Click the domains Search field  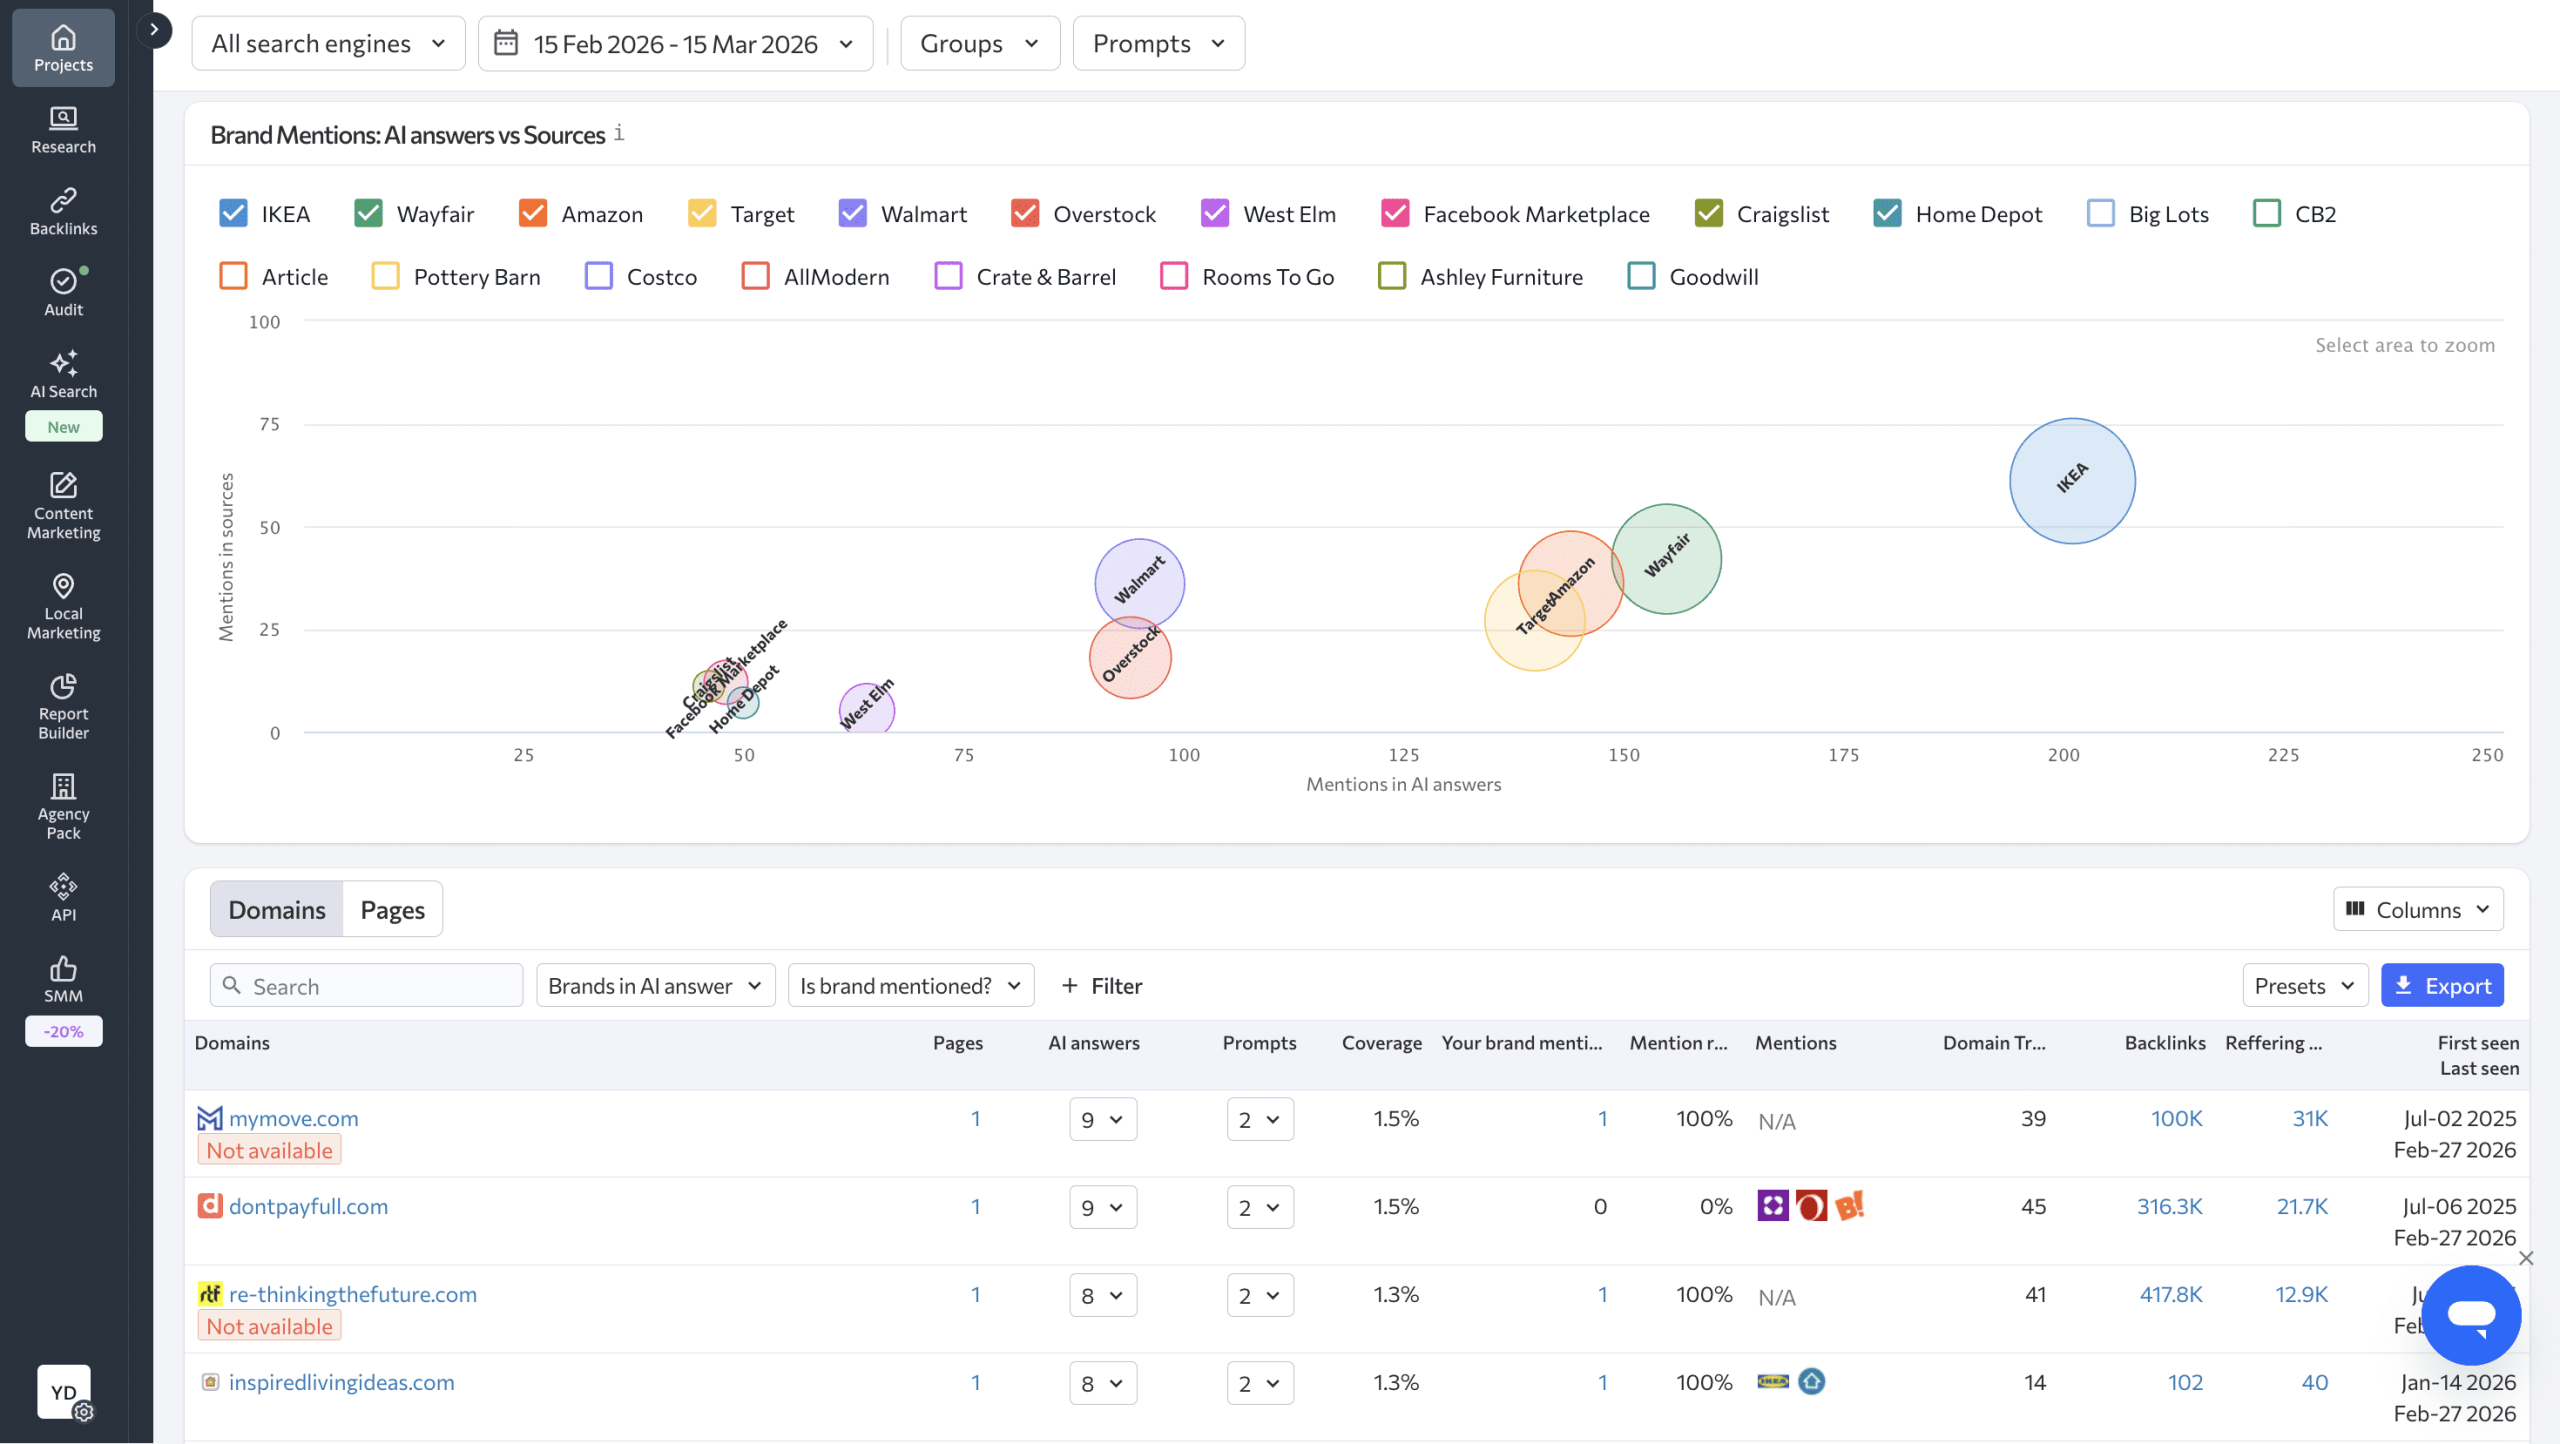pyautogui.click(x=366, y=985)
